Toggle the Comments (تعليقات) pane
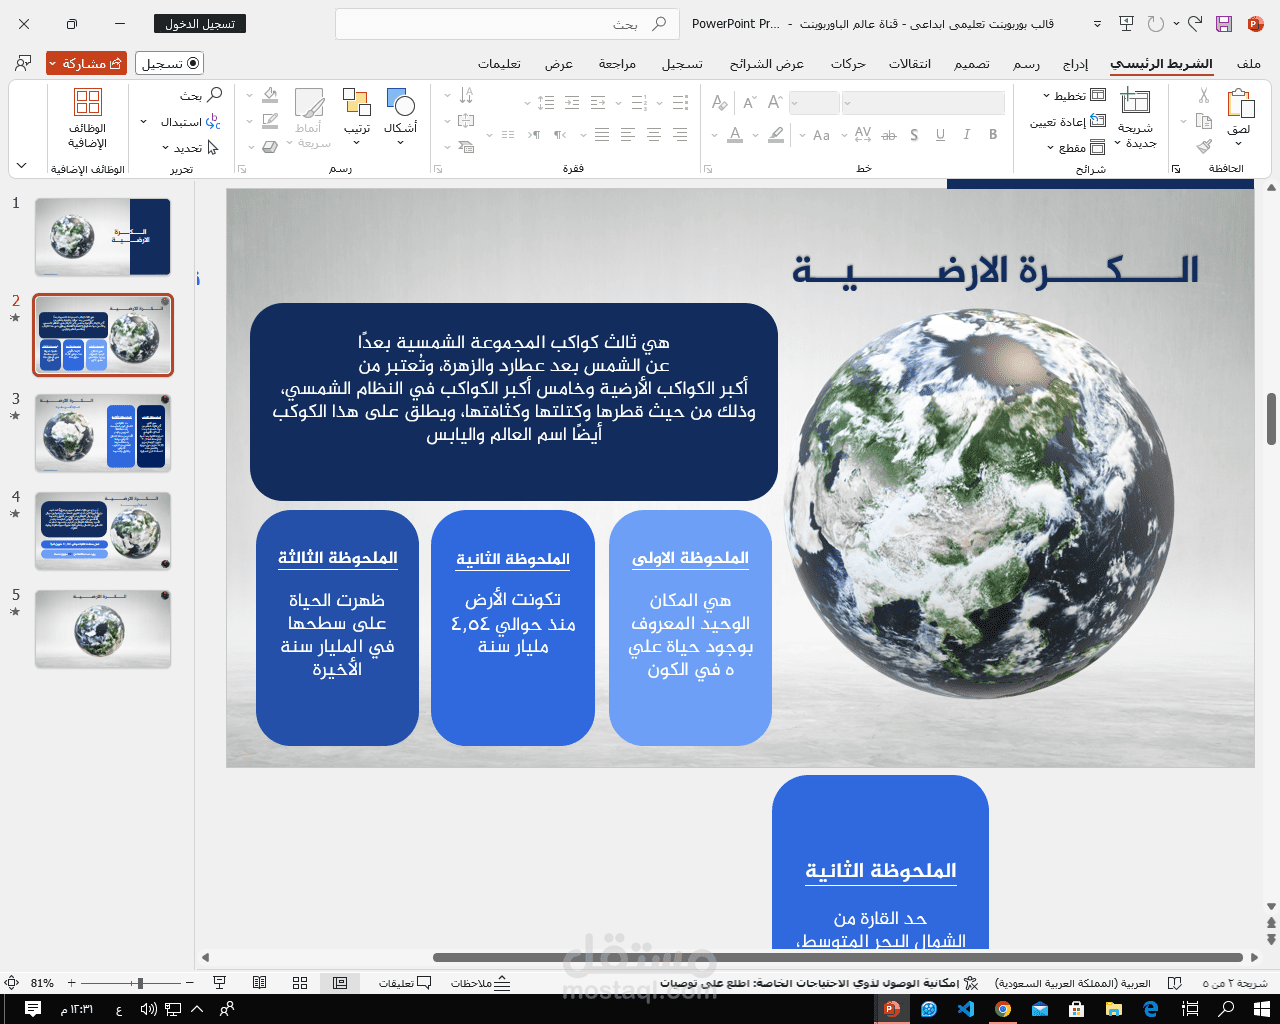The width and height of the screenshot is (1280, 1024). pos(405,983)
